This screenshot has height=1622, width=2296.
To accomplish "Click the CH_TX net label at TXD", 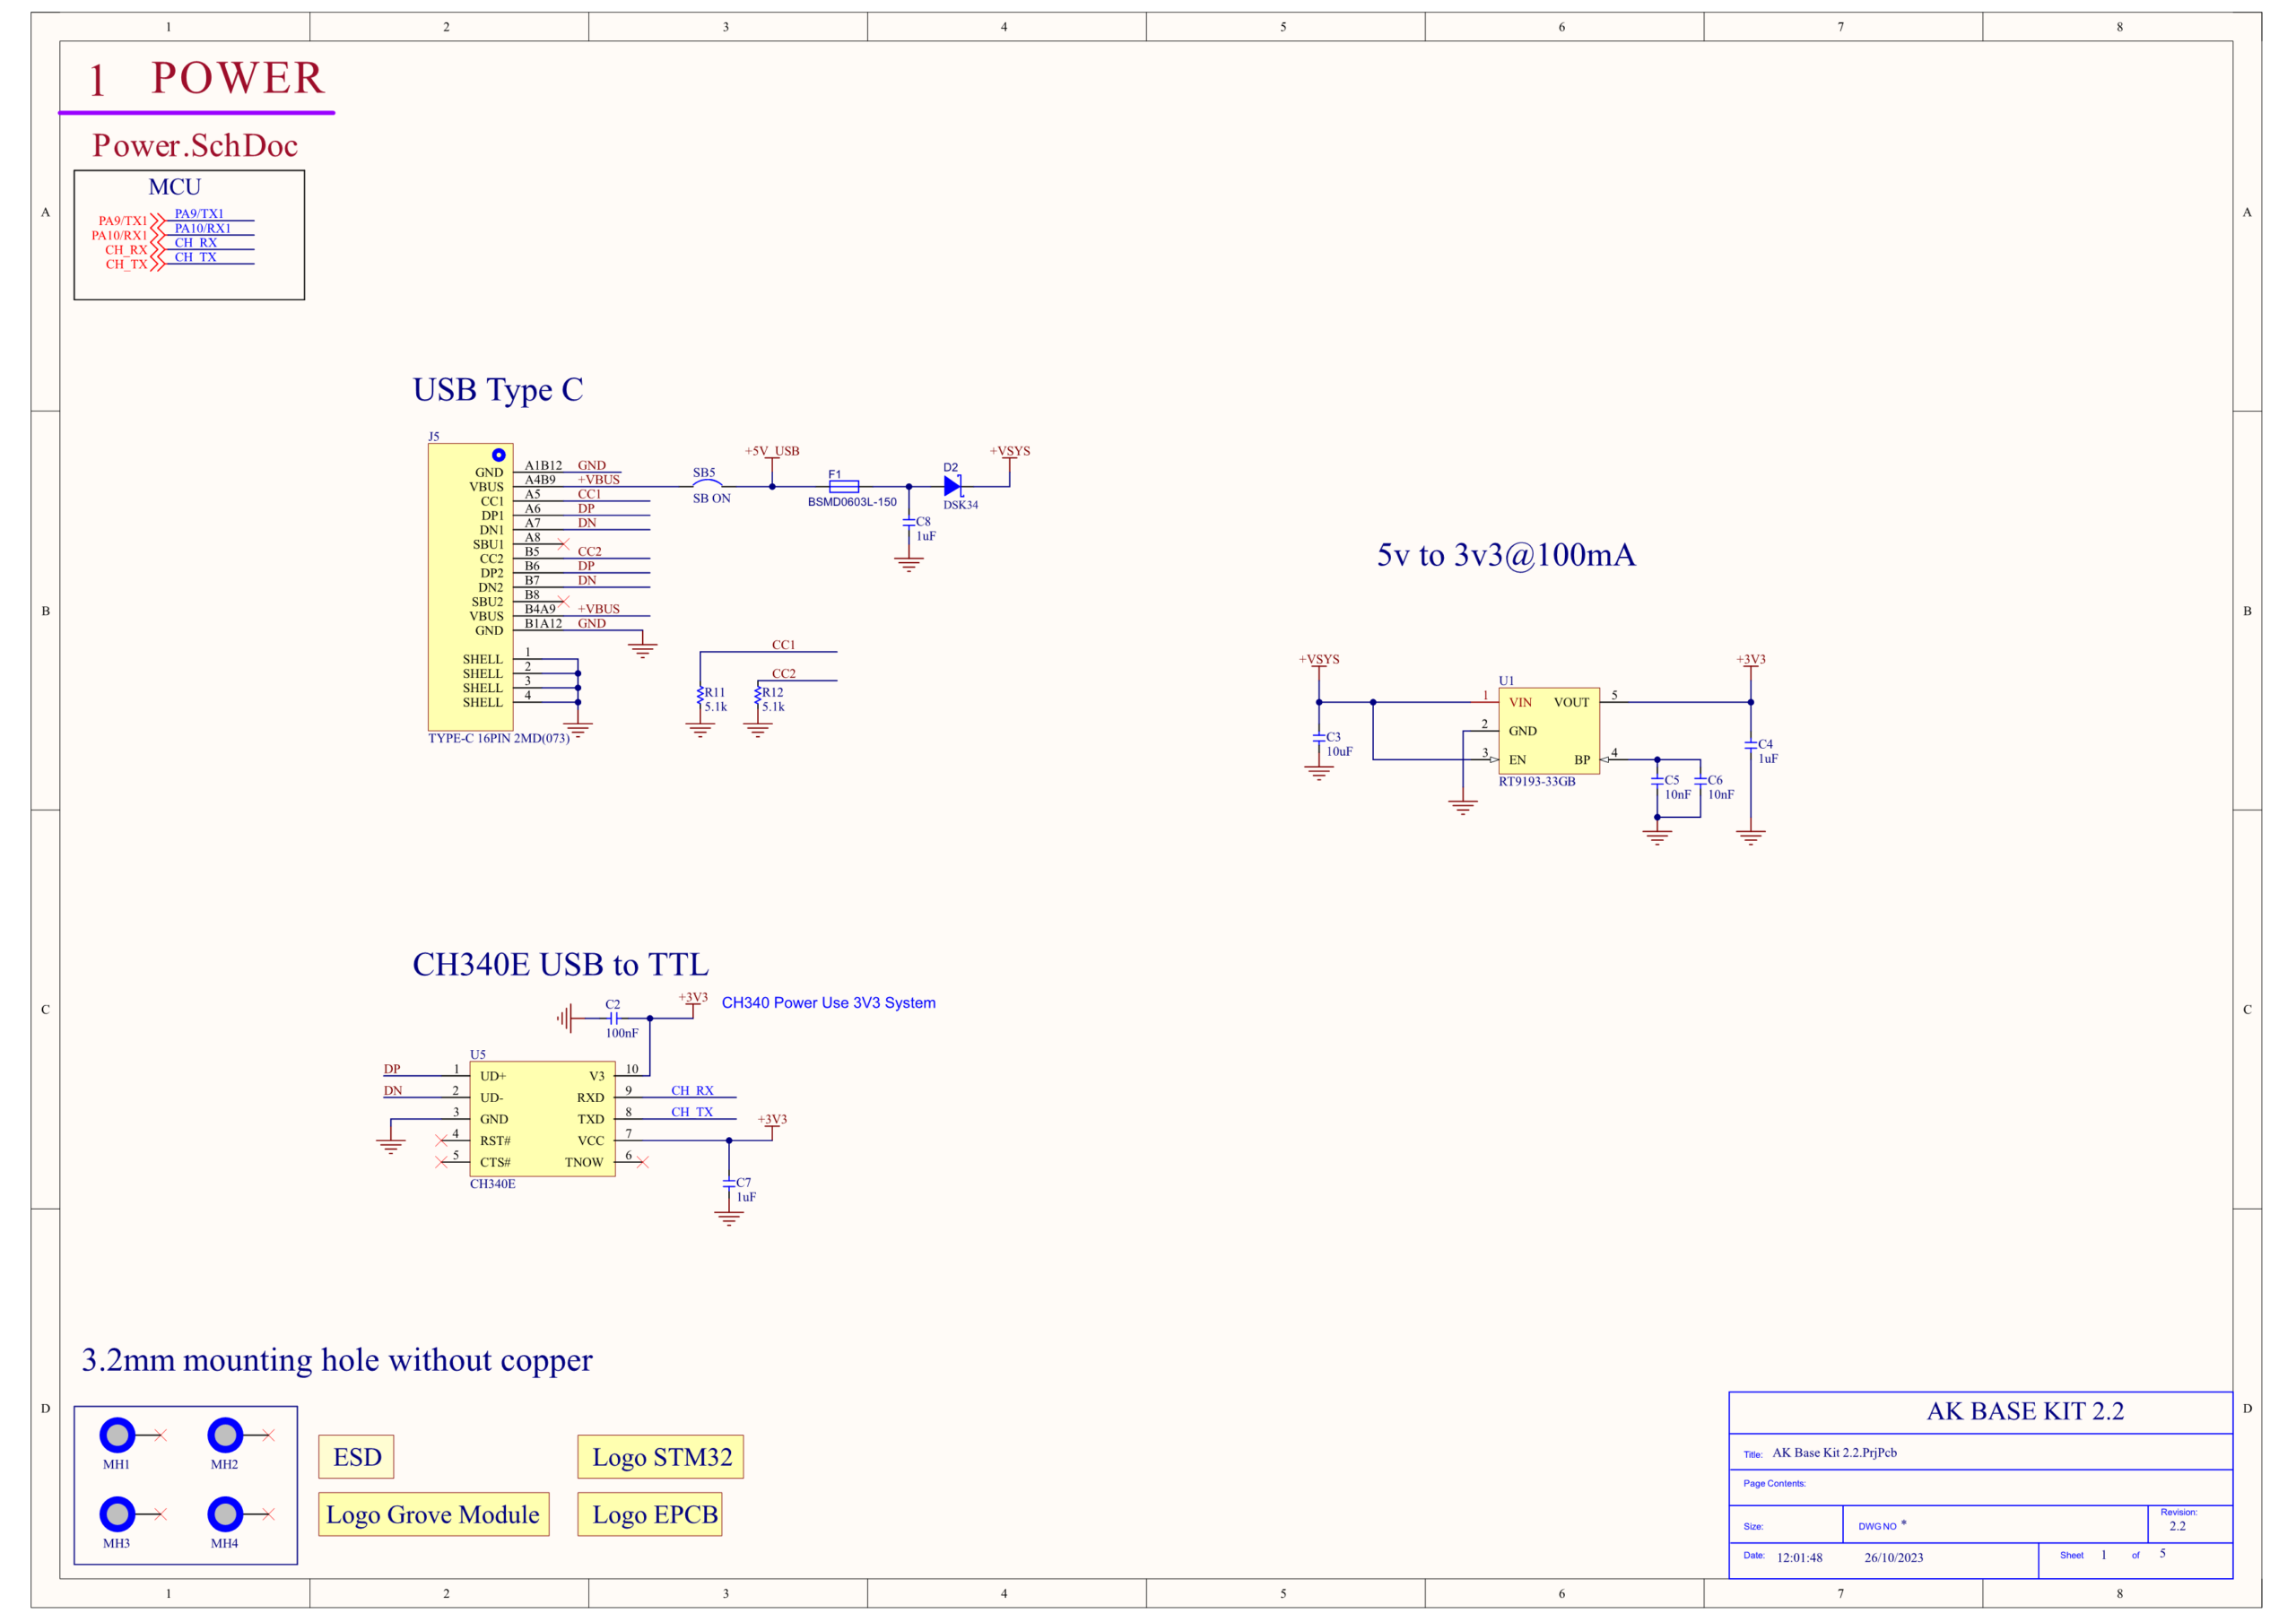I will (x=692, y=1113).
